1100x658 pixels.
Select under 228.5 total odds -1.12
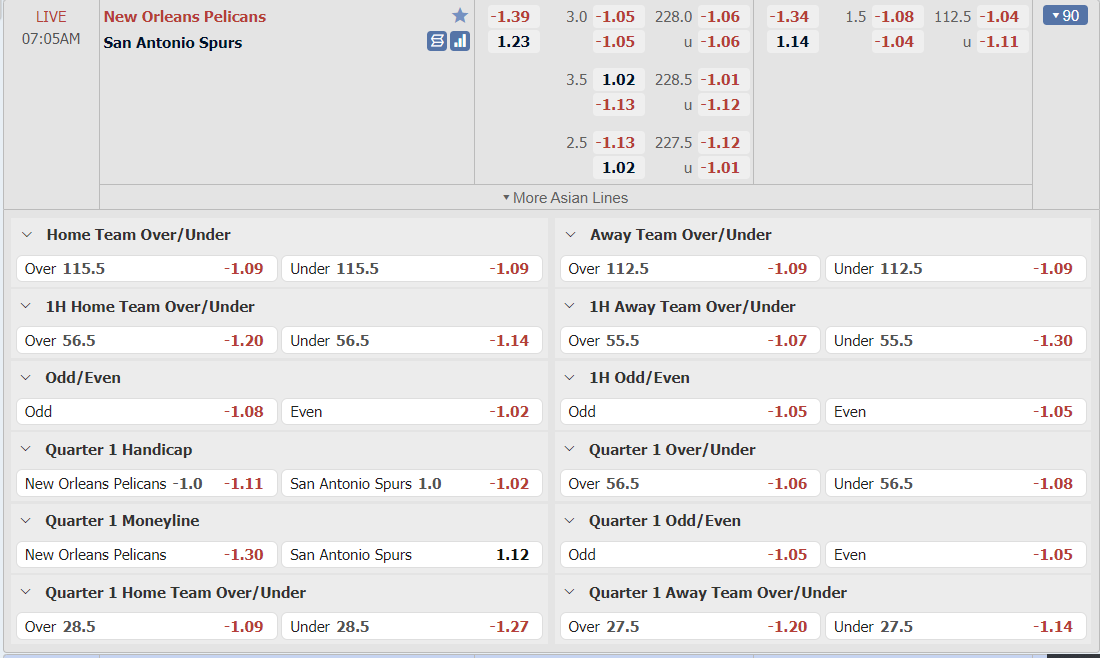tap(723, 105)
